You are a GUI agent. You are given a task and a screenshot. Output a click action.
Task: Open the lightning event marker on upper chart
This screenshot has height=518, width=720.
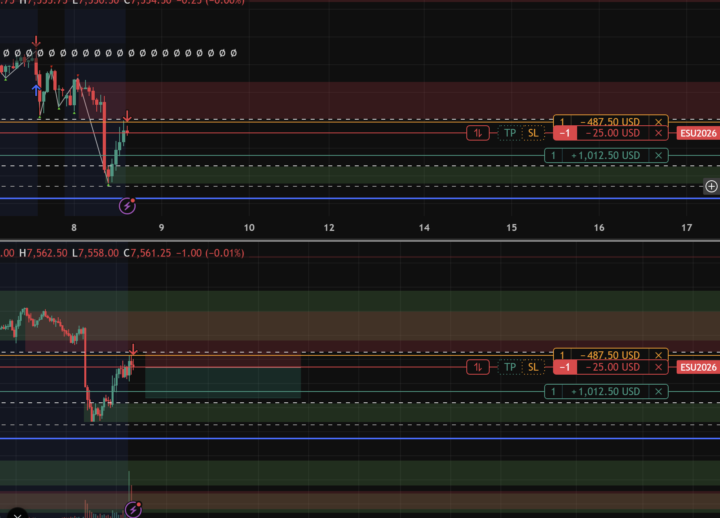point(127,206)
